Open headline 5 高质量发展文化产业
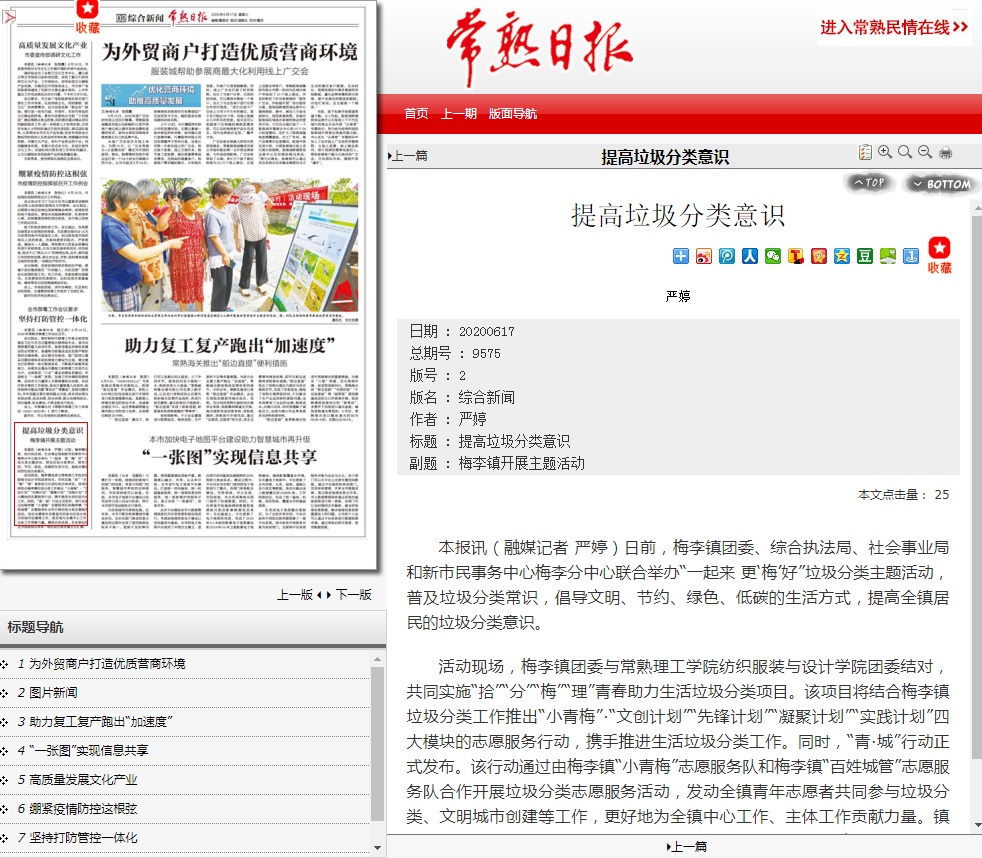 (83, 780)
